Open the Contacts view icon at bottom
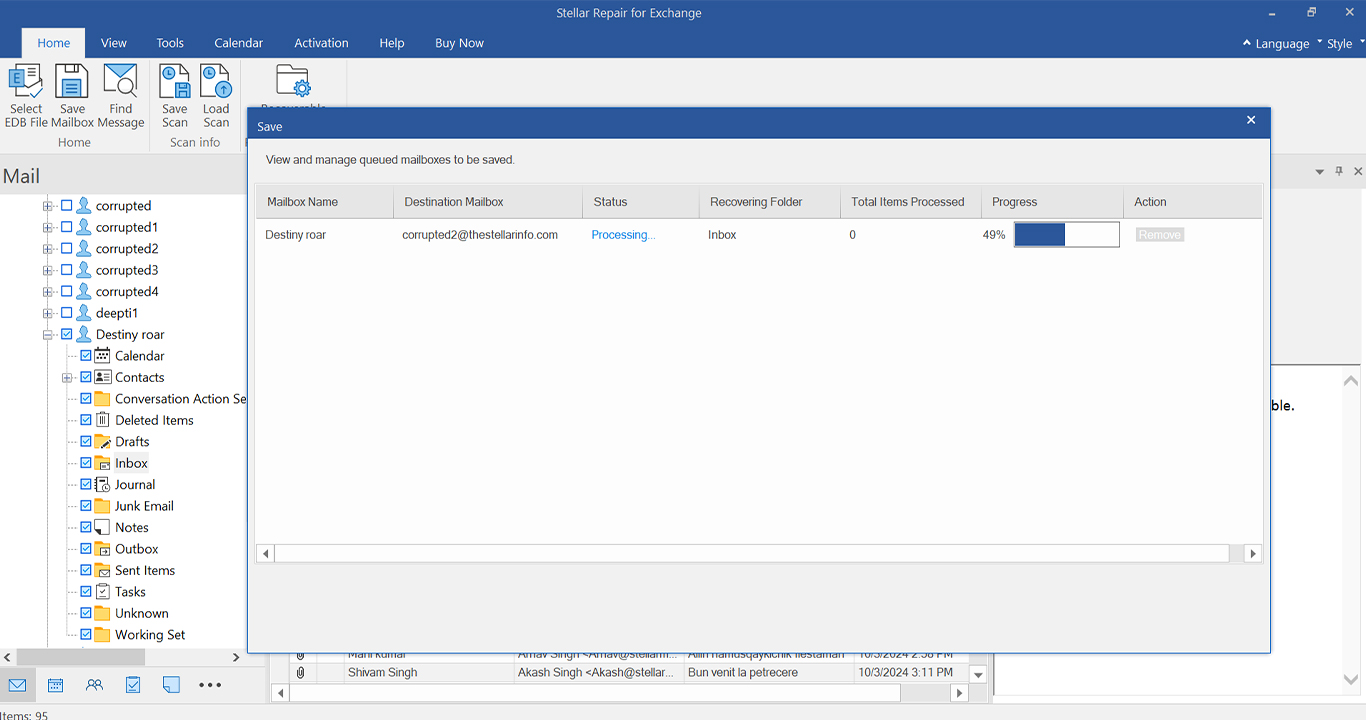Screen dimensions: 1366x720 pyautogui.click(x=94, y=685)
